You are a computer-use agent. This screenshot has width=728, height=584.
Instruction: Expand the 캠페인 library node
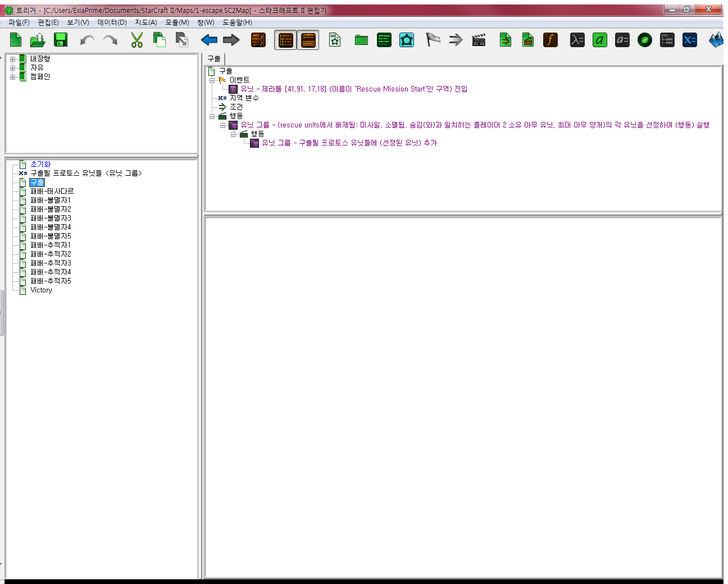(13, 77)
